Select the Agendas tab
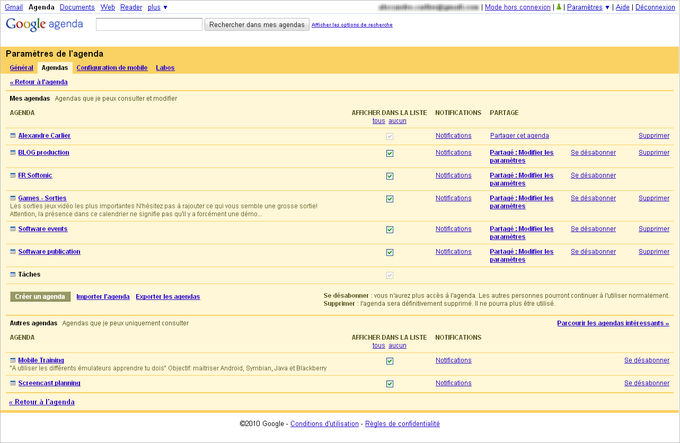 [55, 68]
